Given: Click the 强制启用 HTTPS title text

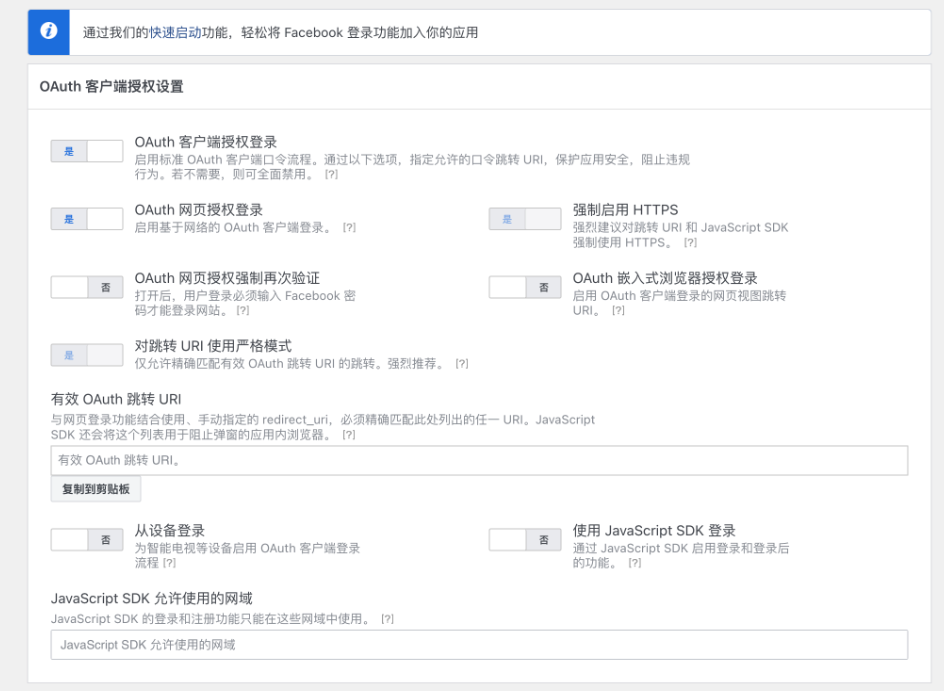Looking at the screenshot, I should [x=626, y=210].
